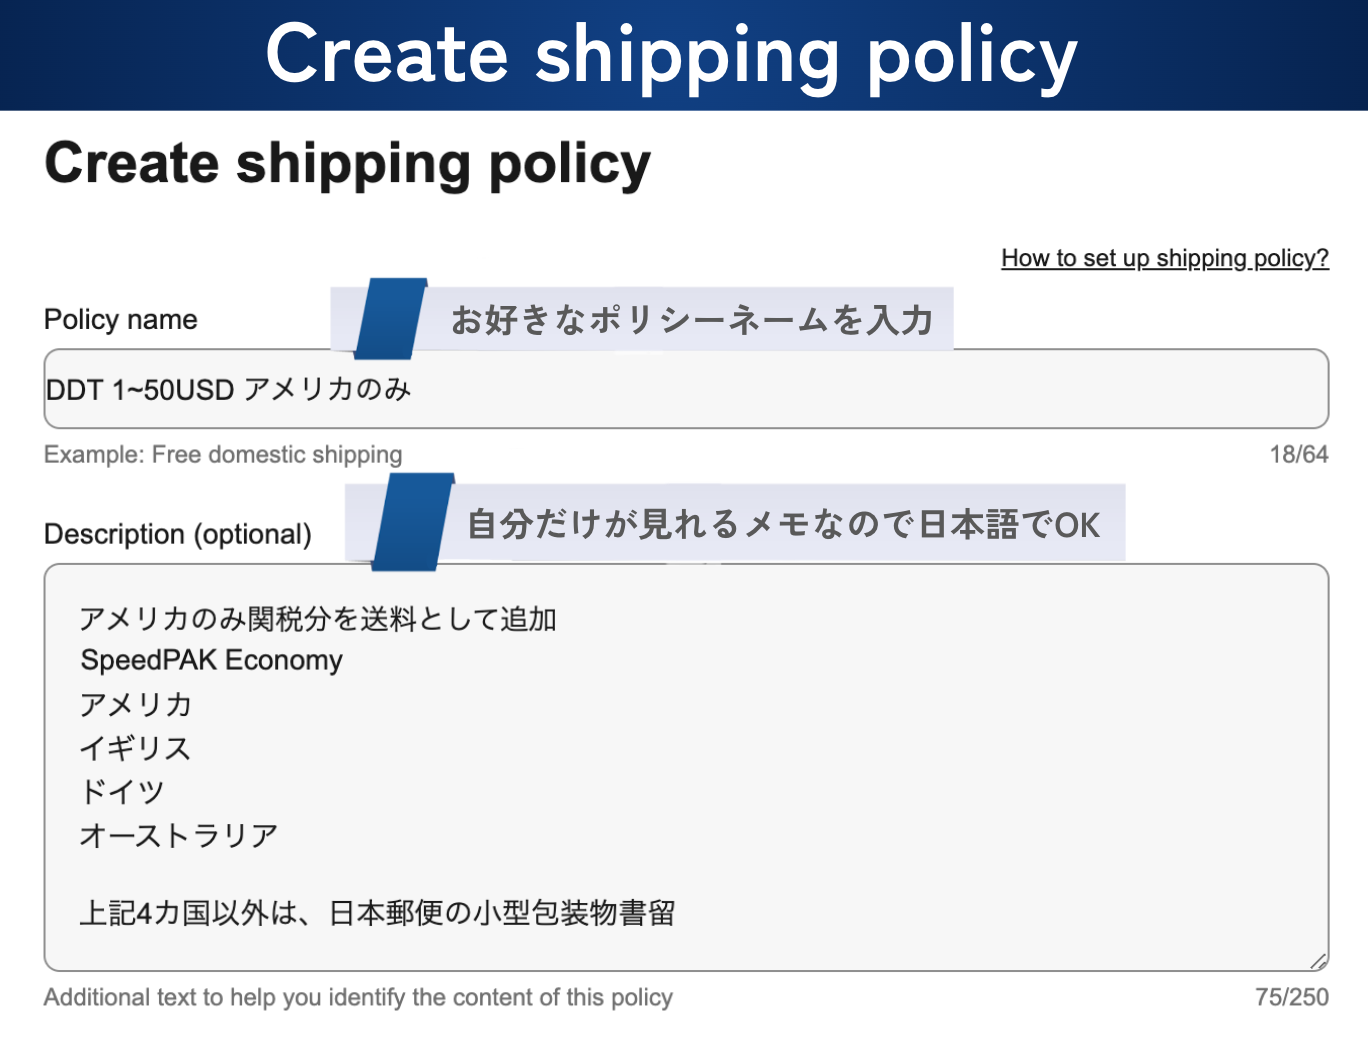This screenshot has width=1368, height=1050.
Task: Place cursor on the 'イギリス' line
Action: (135, 748)
